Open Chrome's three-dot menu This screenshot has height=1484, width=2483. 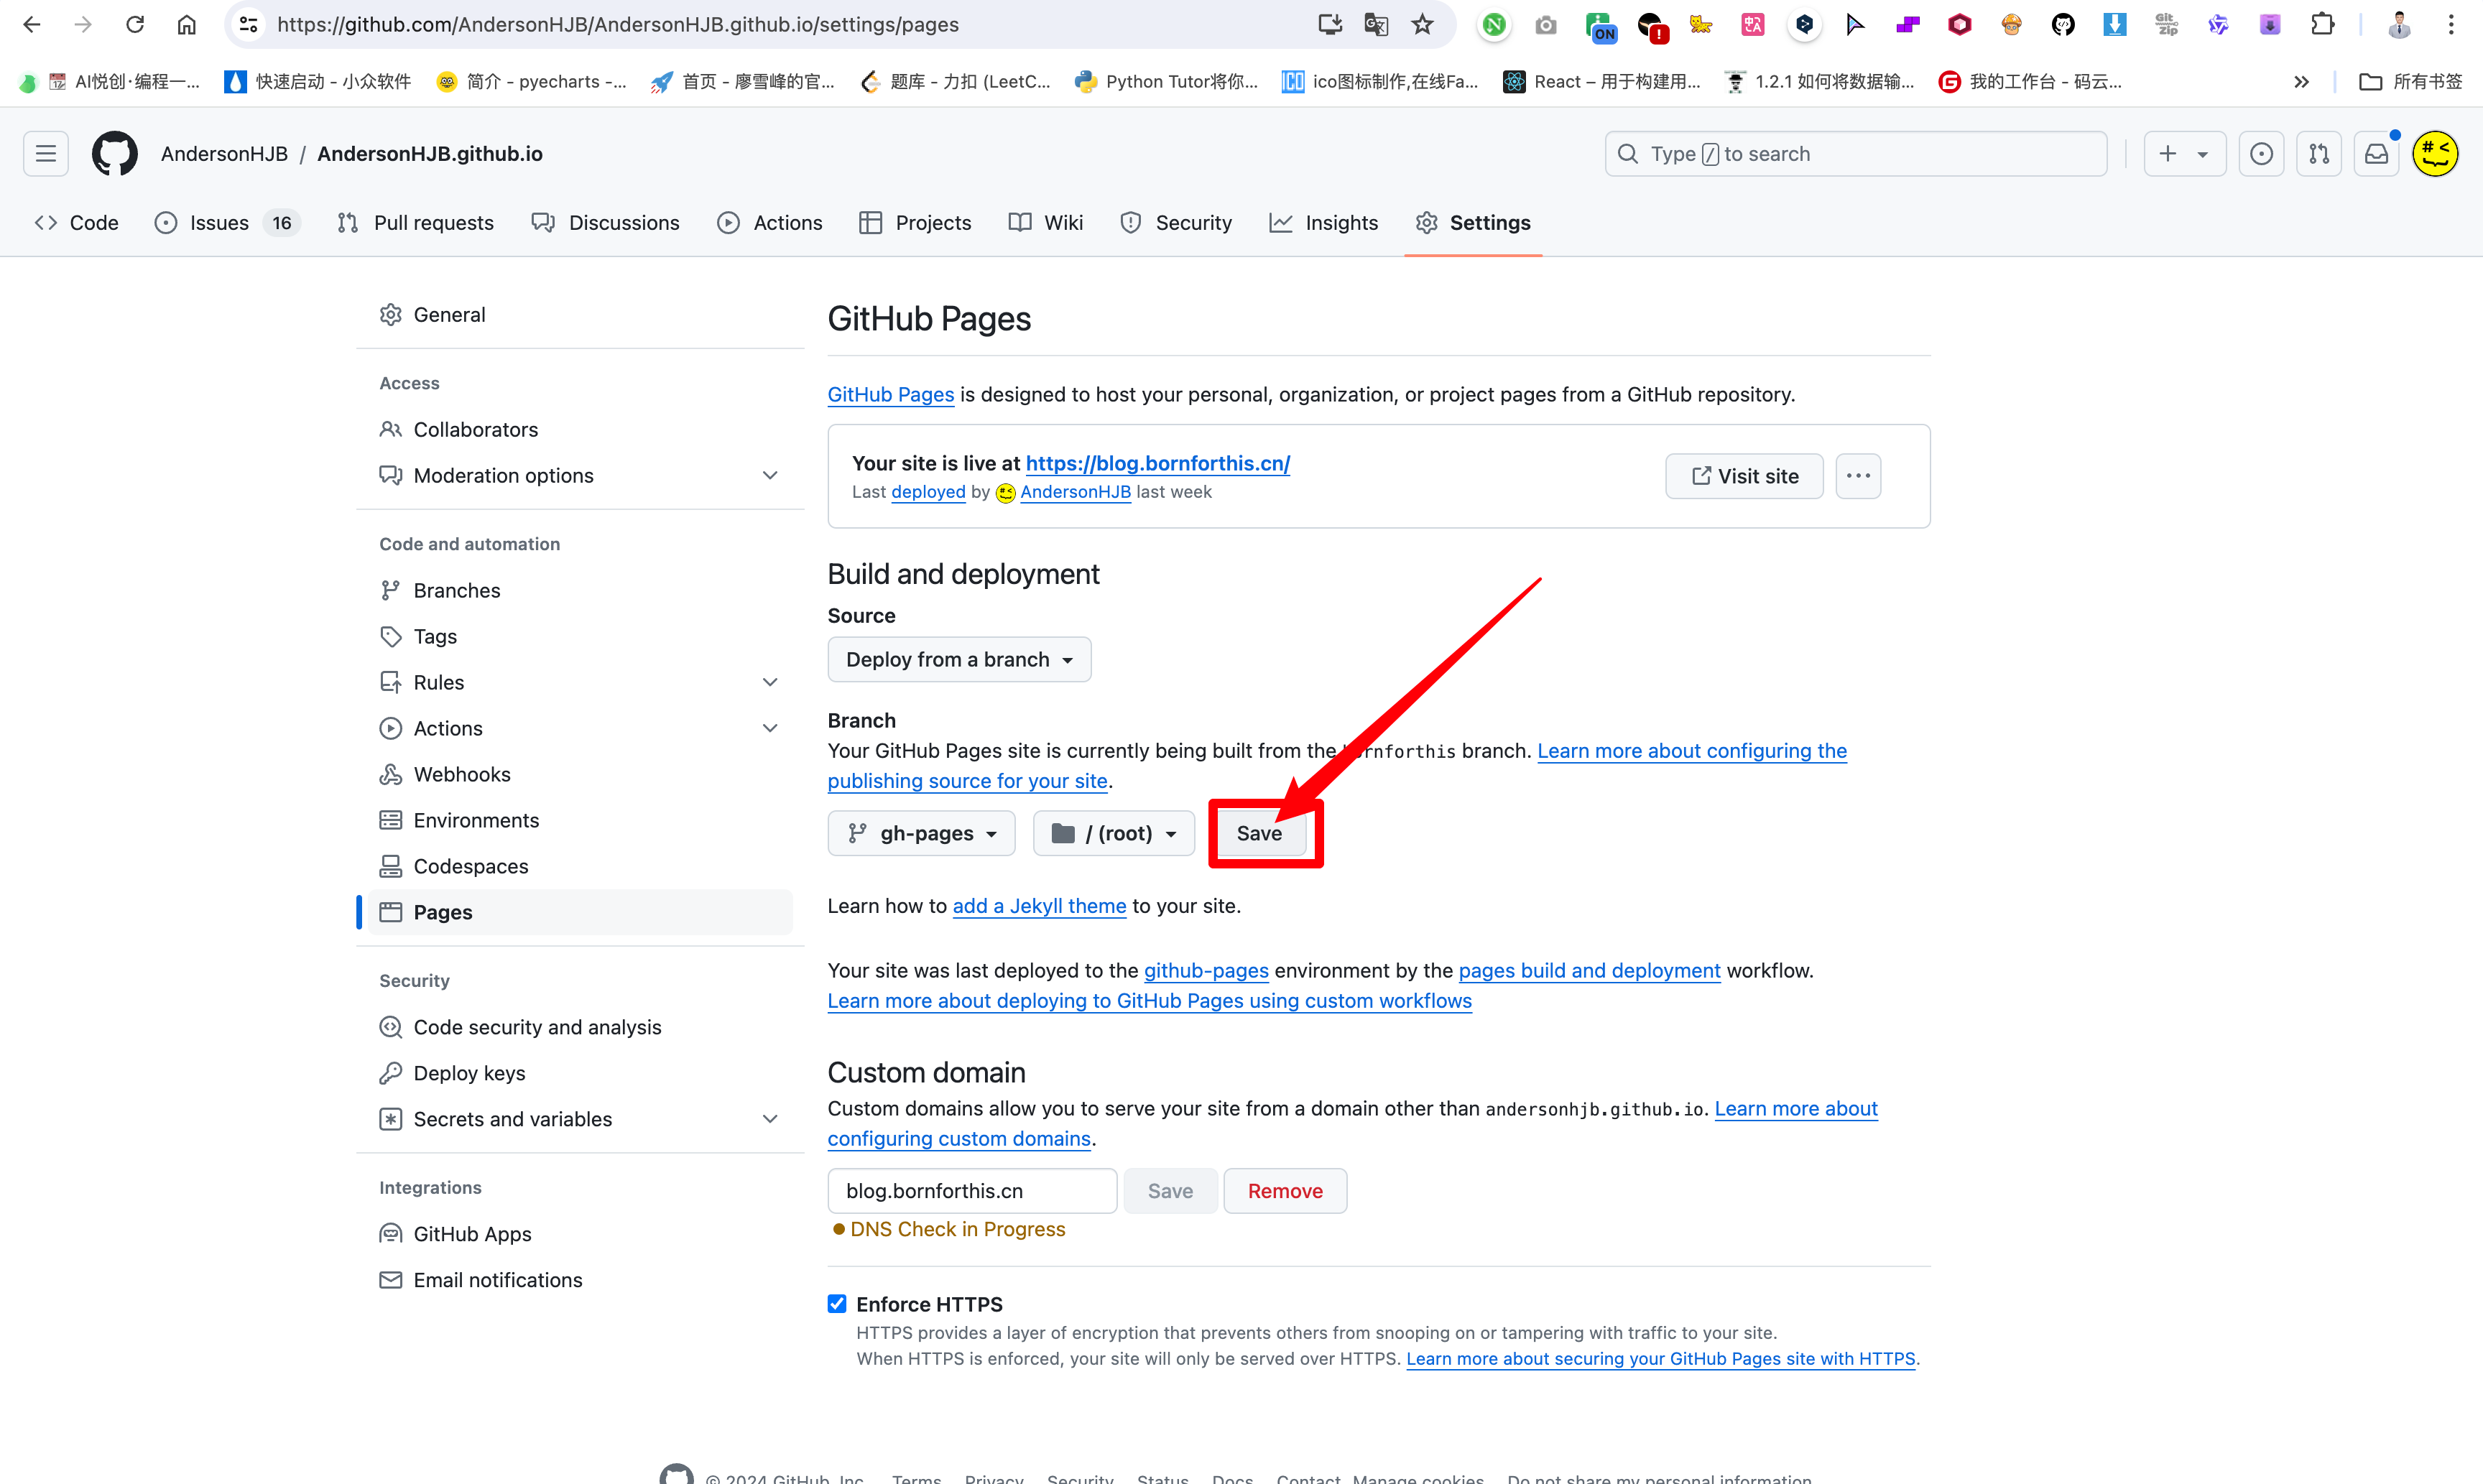point(2451,24)
